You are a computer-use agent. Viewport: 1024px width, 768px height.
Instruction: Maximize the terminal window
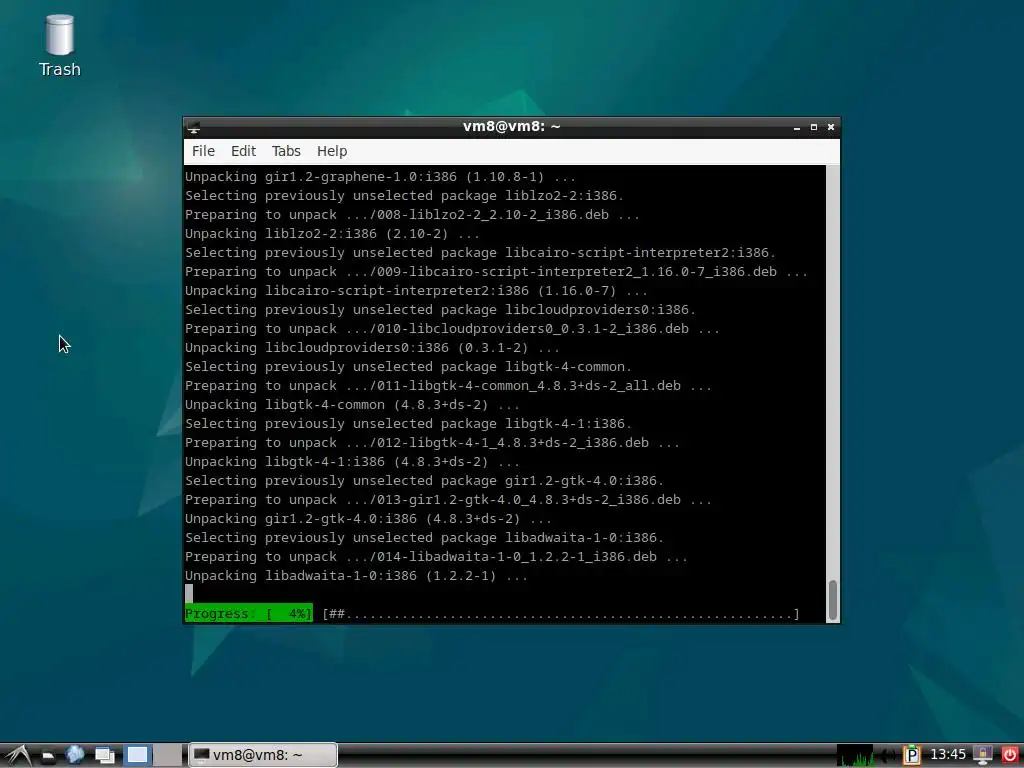pyautogui.click(x=814, y=127)
